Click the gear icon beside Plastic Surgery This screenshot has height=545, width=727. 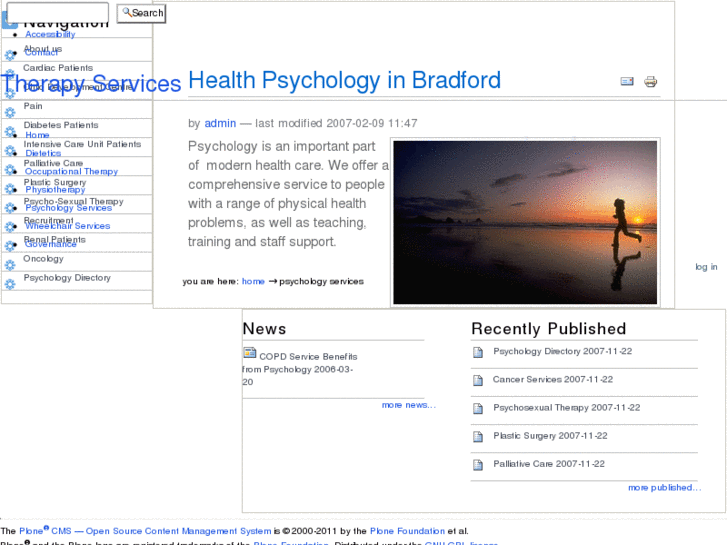tap(10, 189)
